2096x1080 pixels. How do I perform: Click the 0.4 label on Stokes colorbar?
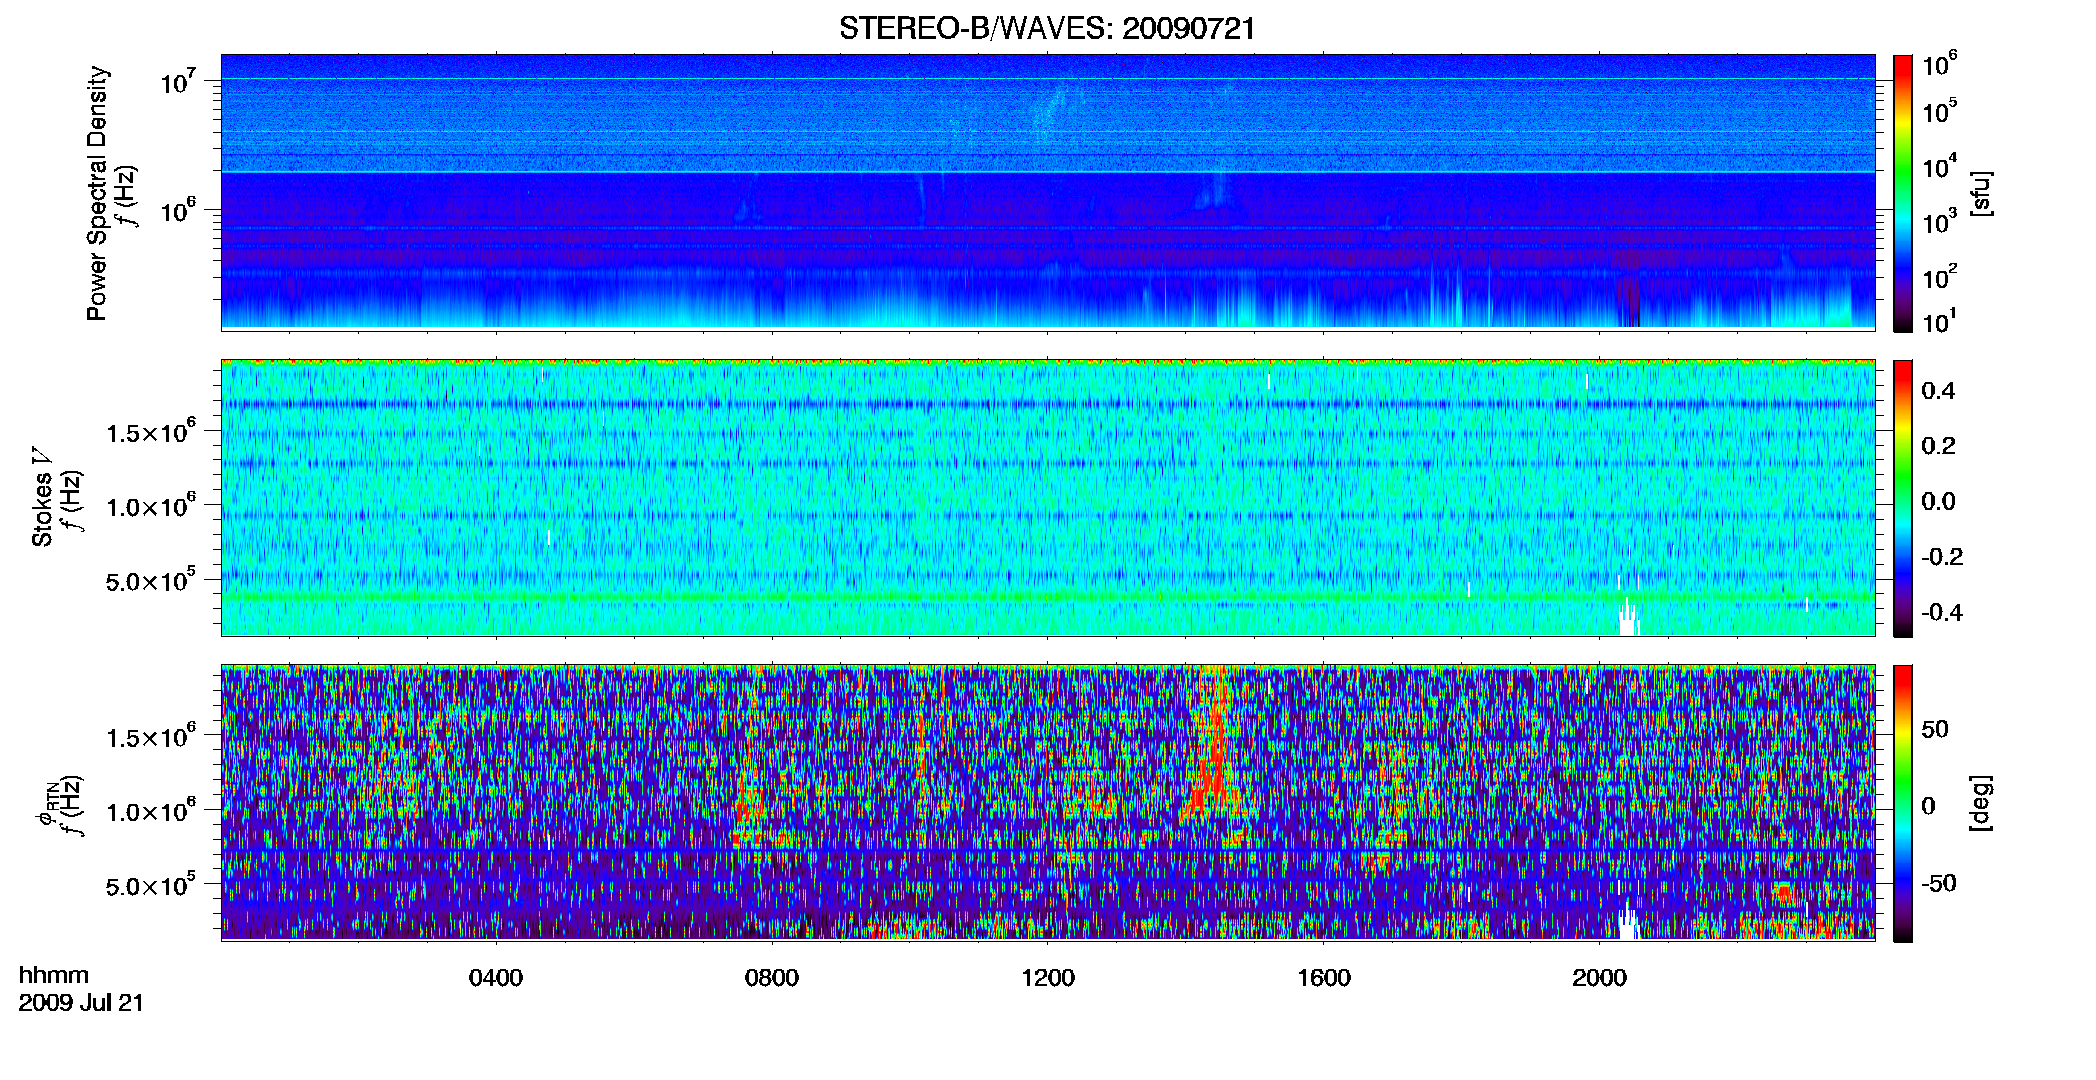click(1938, 391)
